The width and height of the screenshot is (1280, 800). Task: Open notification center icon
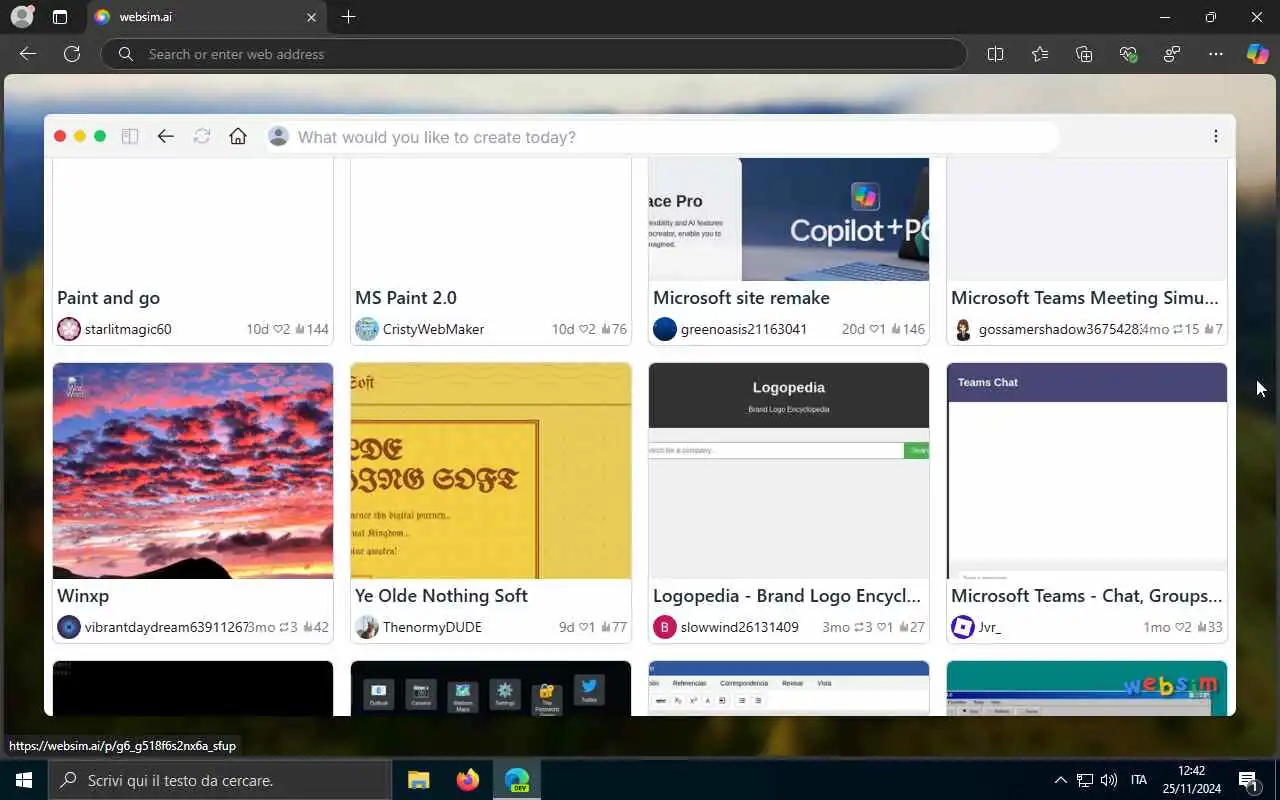pos(1248,780)
